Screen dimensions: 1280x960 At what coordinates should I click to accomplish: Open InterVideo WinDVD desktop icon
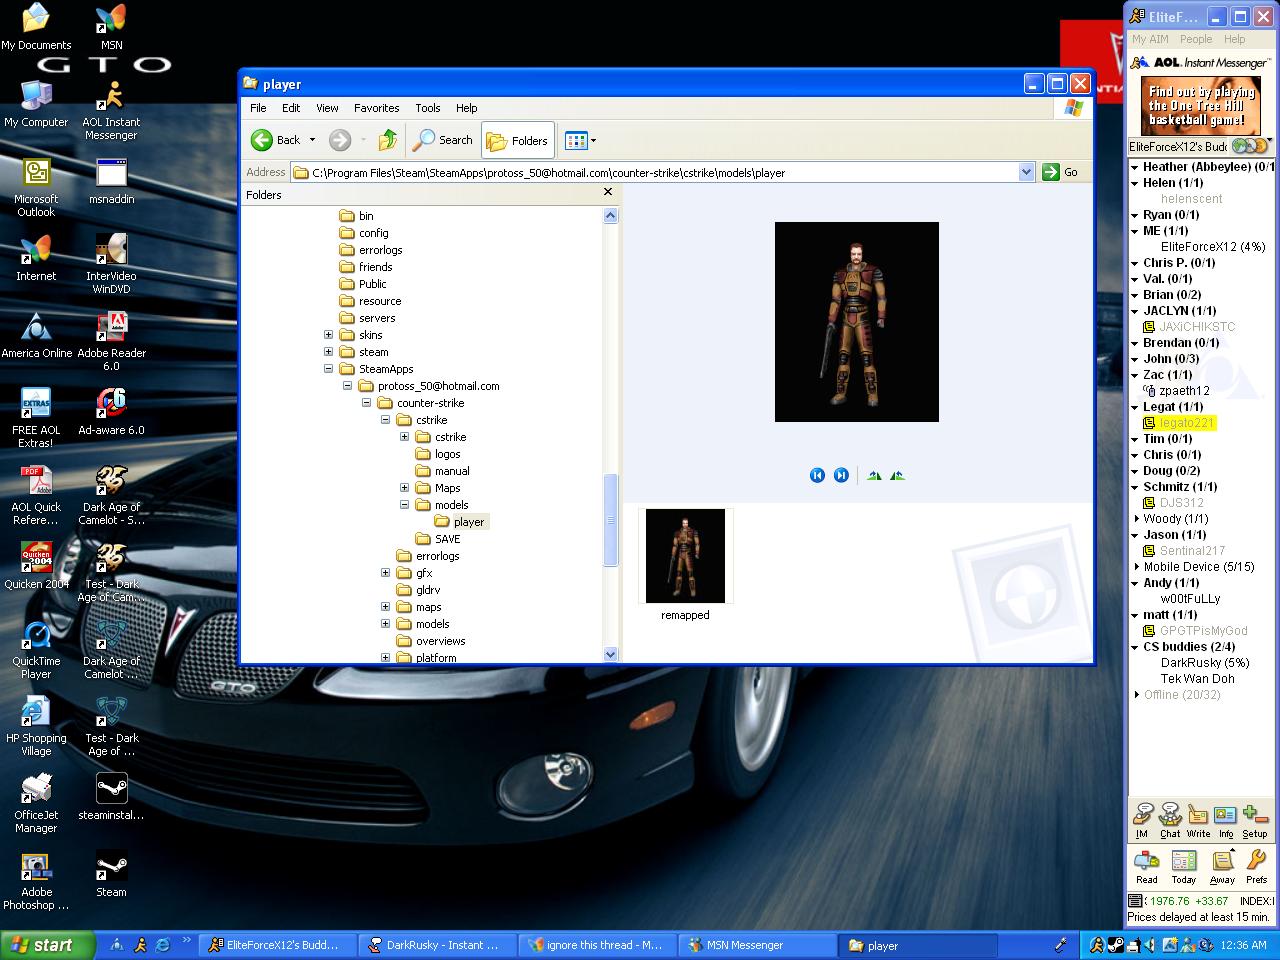111,264
